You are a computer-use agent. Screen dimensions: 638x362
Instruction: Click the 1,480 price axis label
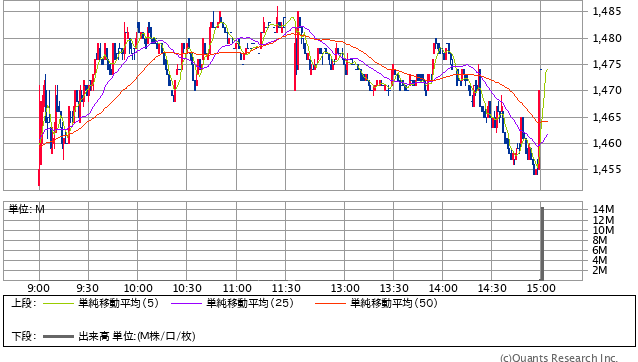607,38
